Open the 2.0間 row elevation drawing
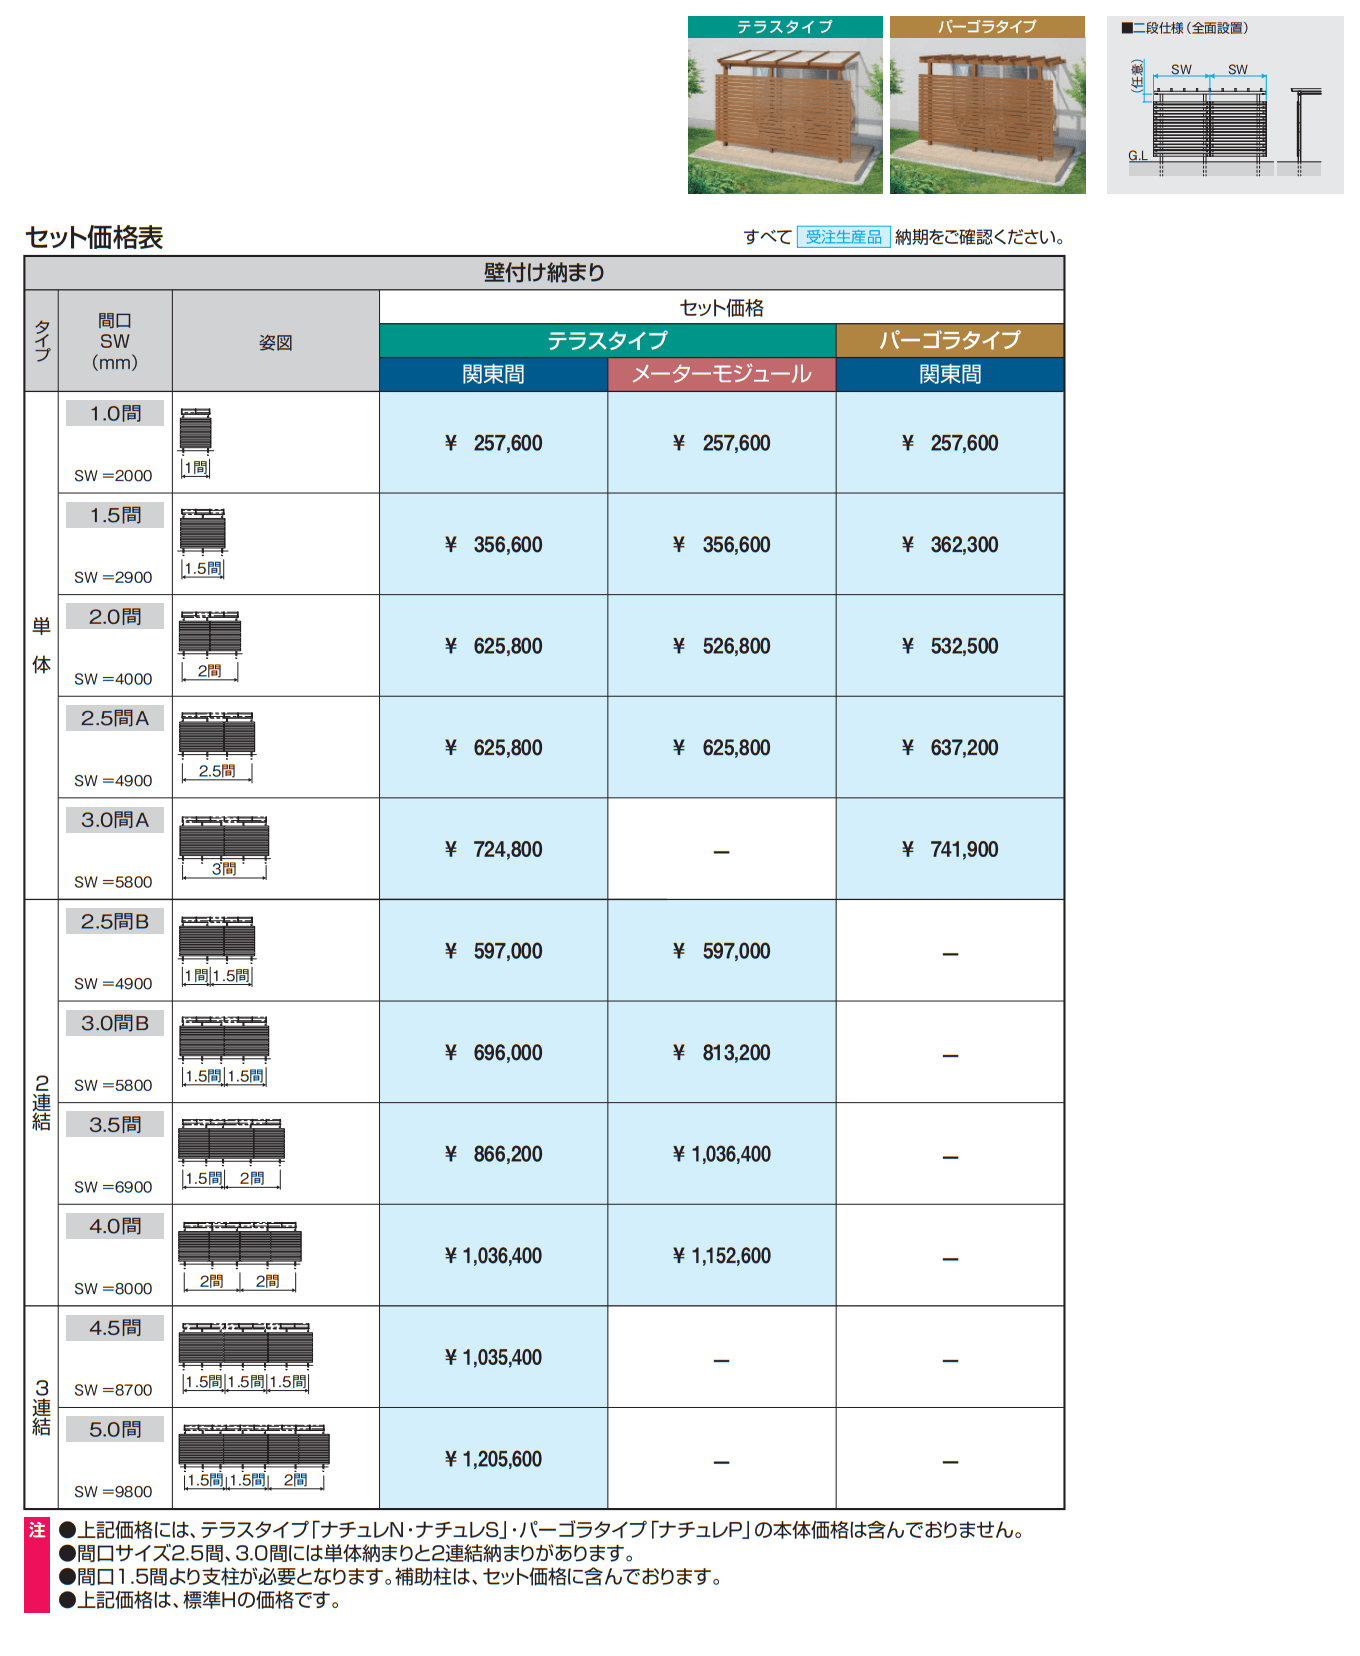 pyautogui.click(x=210, y=645)
